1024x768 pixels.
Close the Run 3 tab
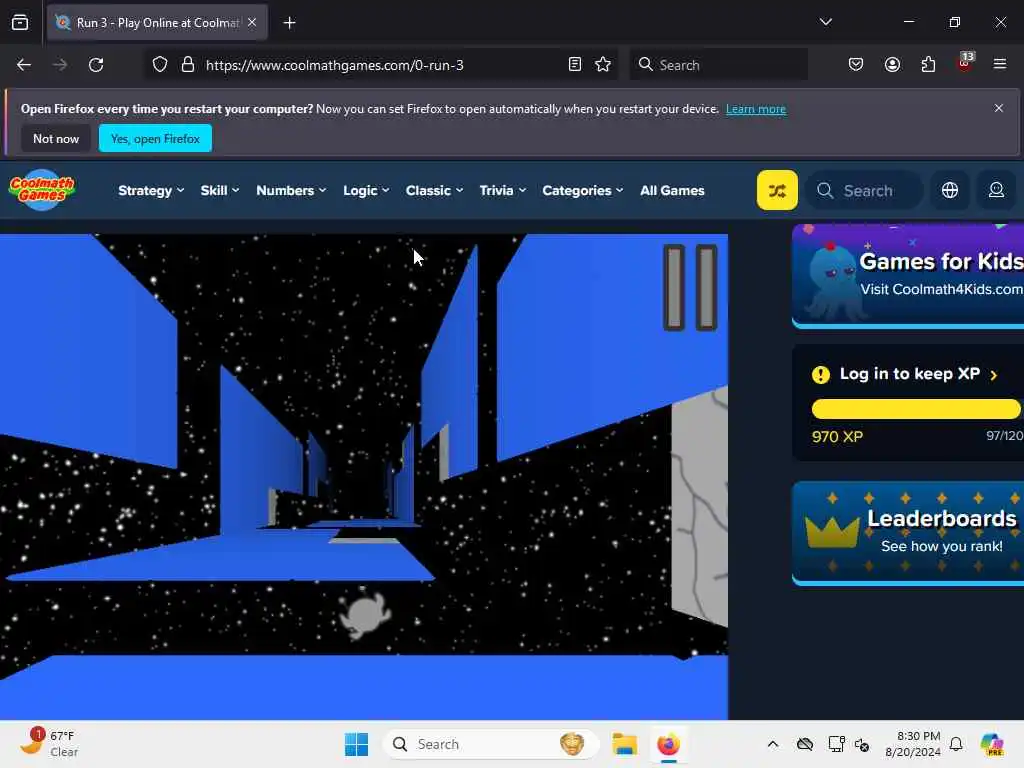(x=252, y=22)
